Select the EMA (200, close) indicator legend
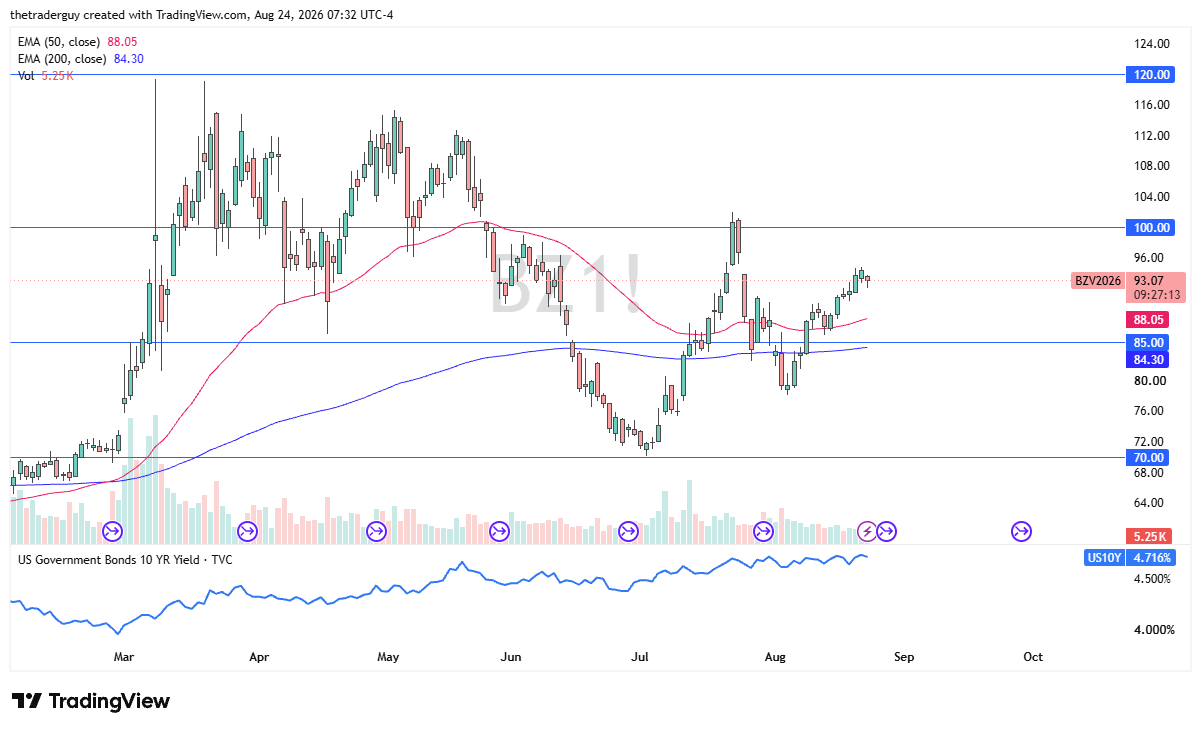 coord(81,59)
